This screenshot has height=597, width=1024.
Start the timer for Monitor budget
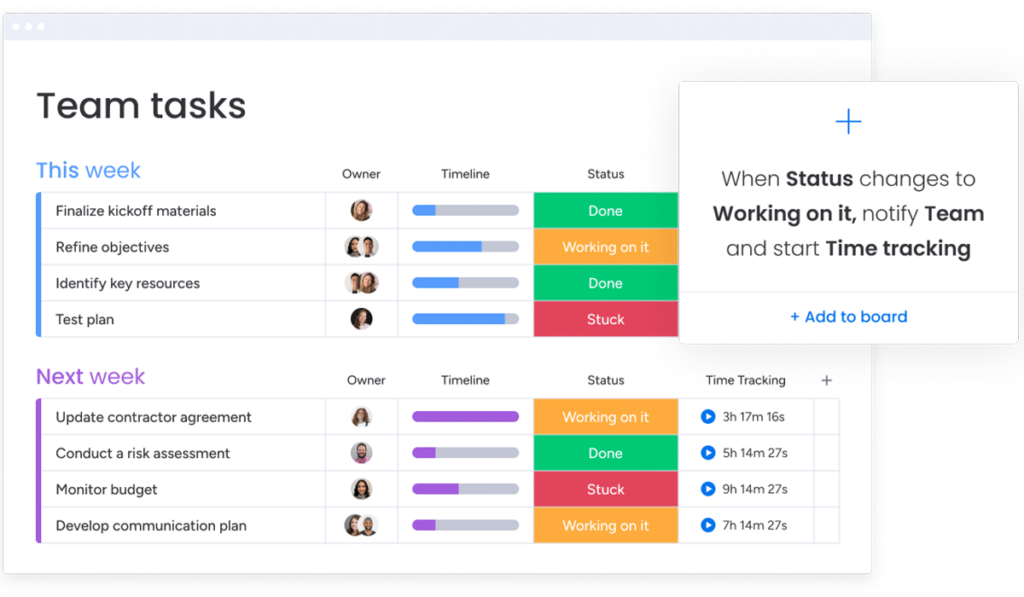click(708, 489)
